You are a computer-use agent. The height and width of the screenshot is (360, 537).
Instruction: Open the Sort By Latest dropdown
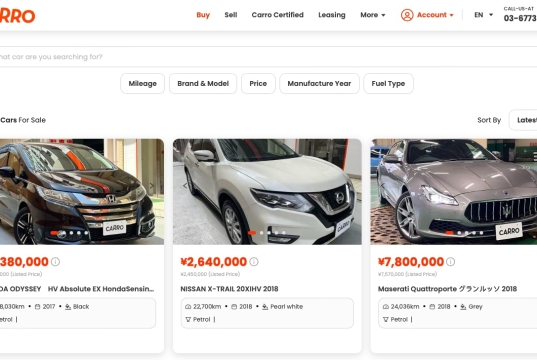[x=523, y=120]
